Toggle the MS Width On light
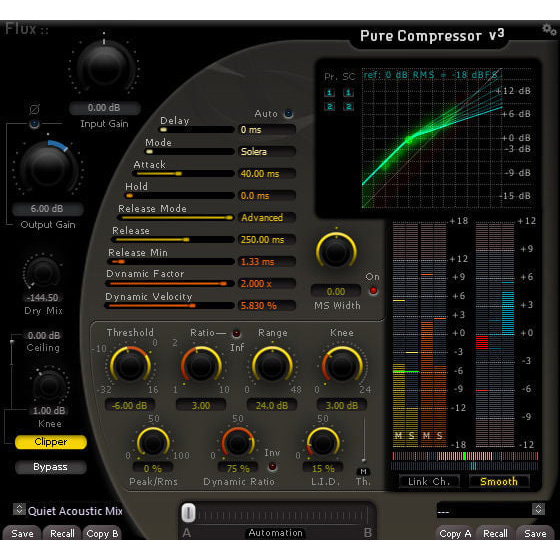560x560 pixels. (x=373, y=291)
